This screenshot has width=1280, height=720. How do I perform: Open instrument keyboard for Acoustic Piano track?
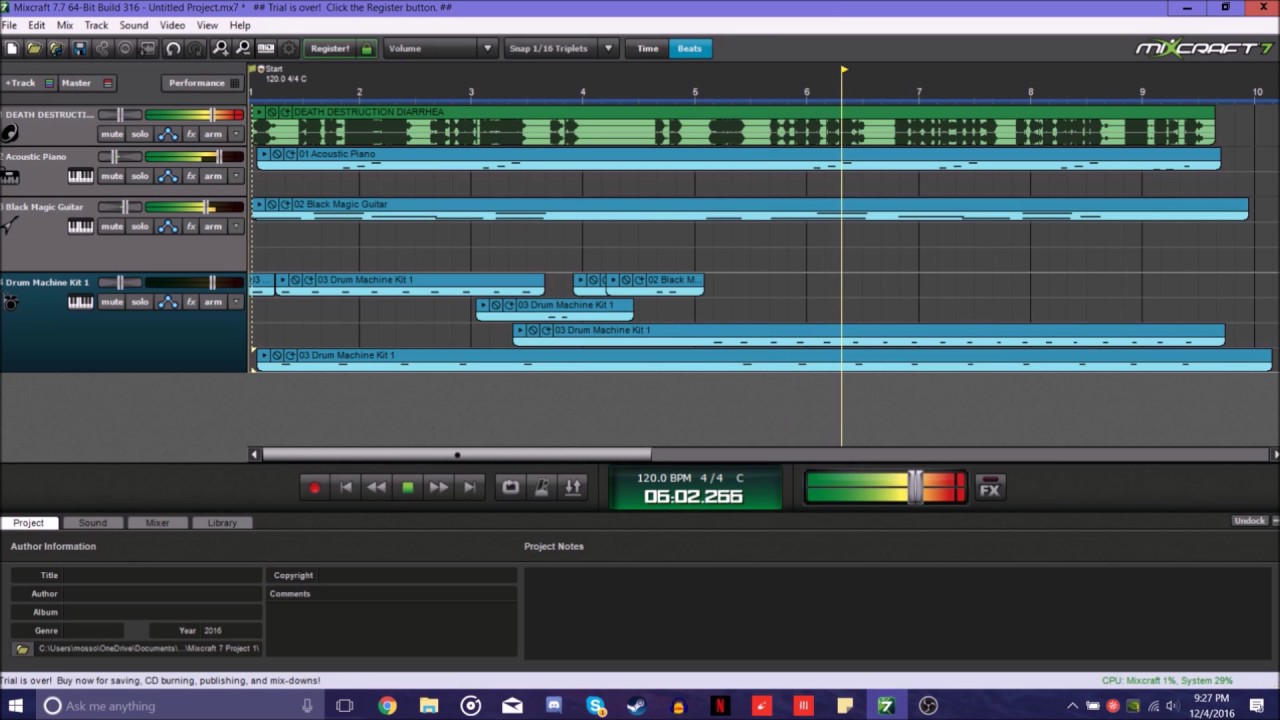coord(80,176)
